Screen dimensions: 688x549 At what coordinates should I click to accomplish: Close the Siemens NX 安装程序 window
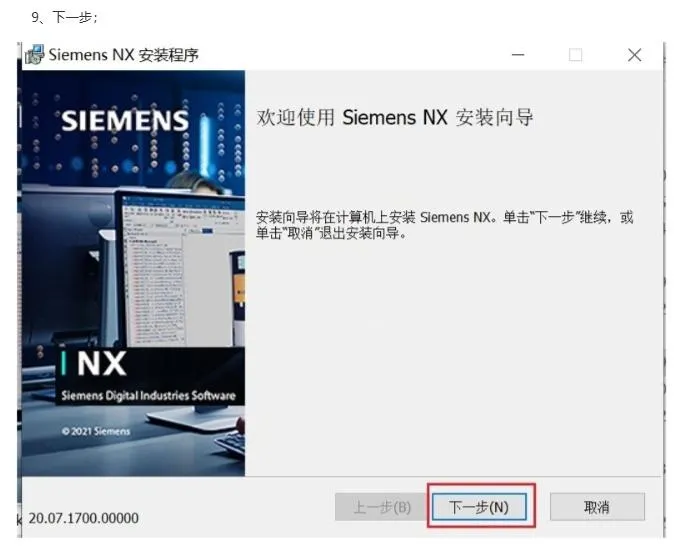point(634,55)
